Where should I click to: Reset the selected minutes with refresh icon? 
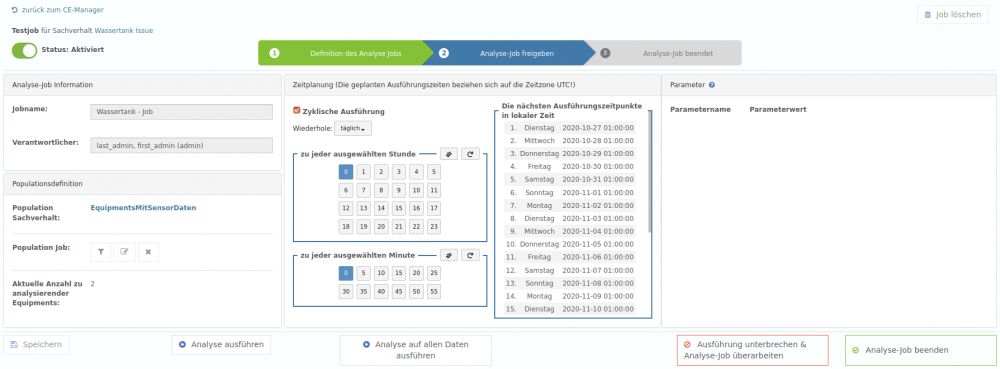point(470,255)
